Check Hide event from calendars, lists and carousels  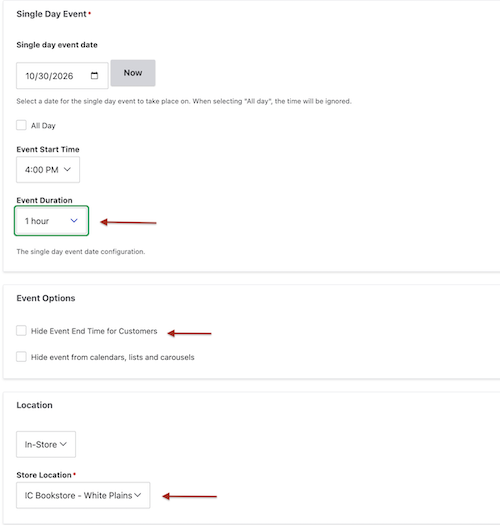[21, 357]
